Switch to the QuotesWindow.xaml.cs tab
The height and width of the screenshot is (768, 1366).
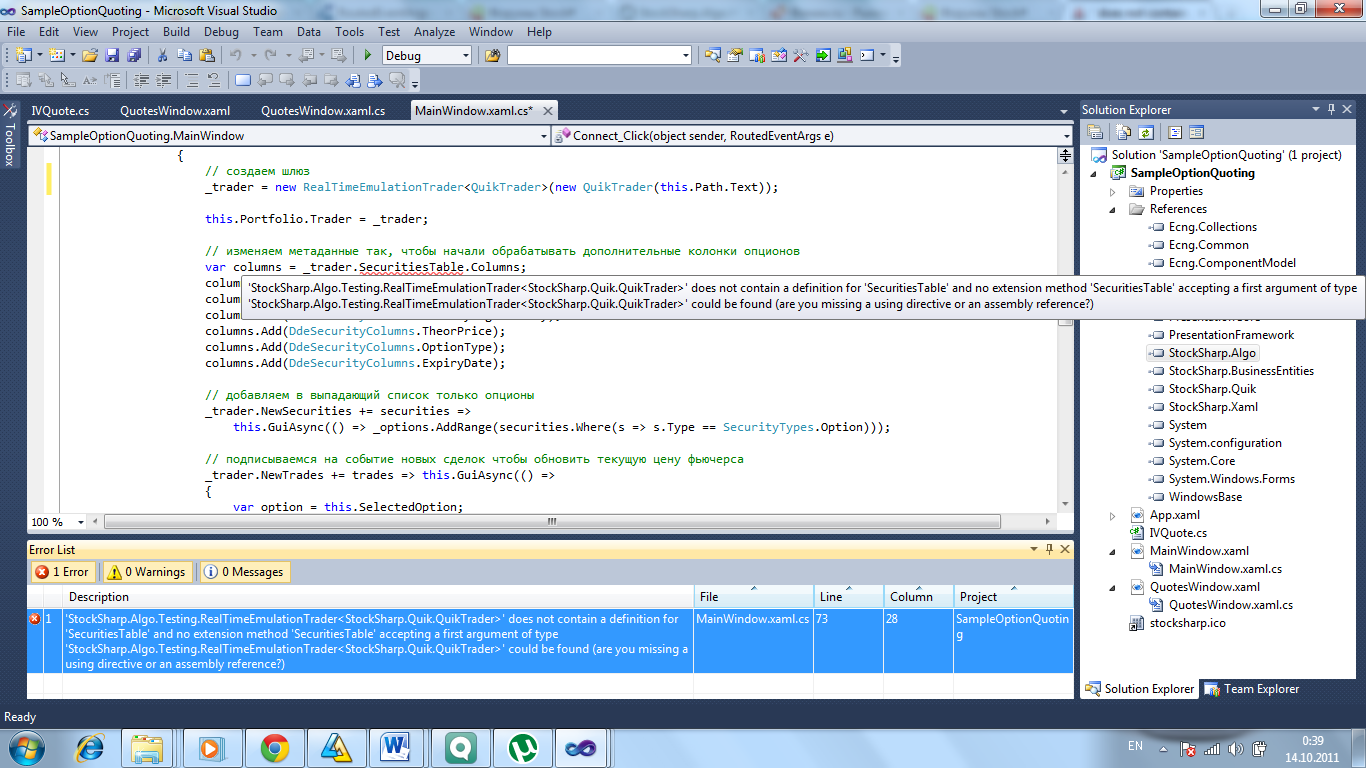pyautogui.click(x=322, y=111)
